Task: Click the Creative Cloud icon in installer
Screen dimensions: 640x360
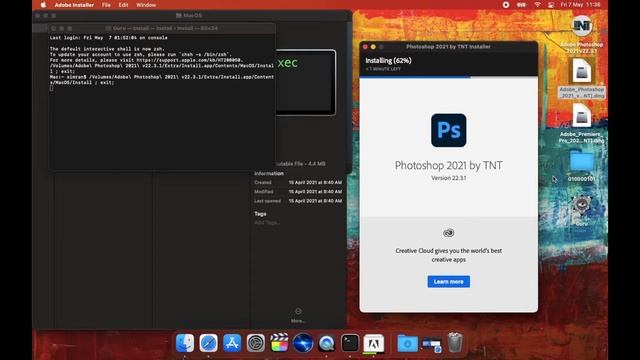Action: coord(449,233)
